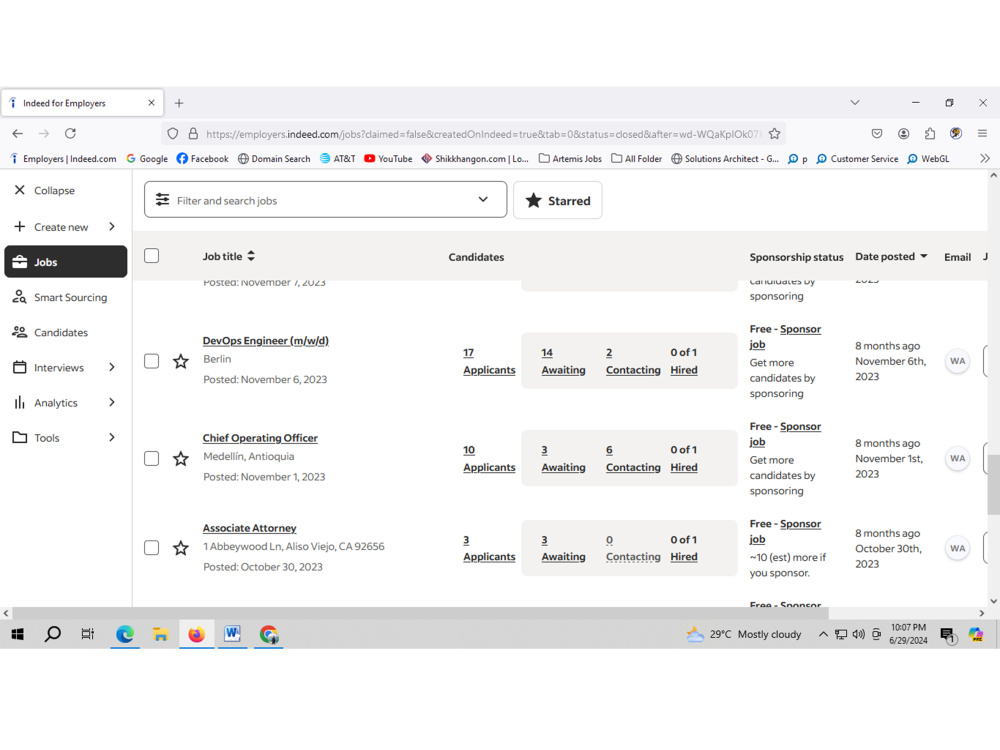Open the Firefox account icon

903,133
